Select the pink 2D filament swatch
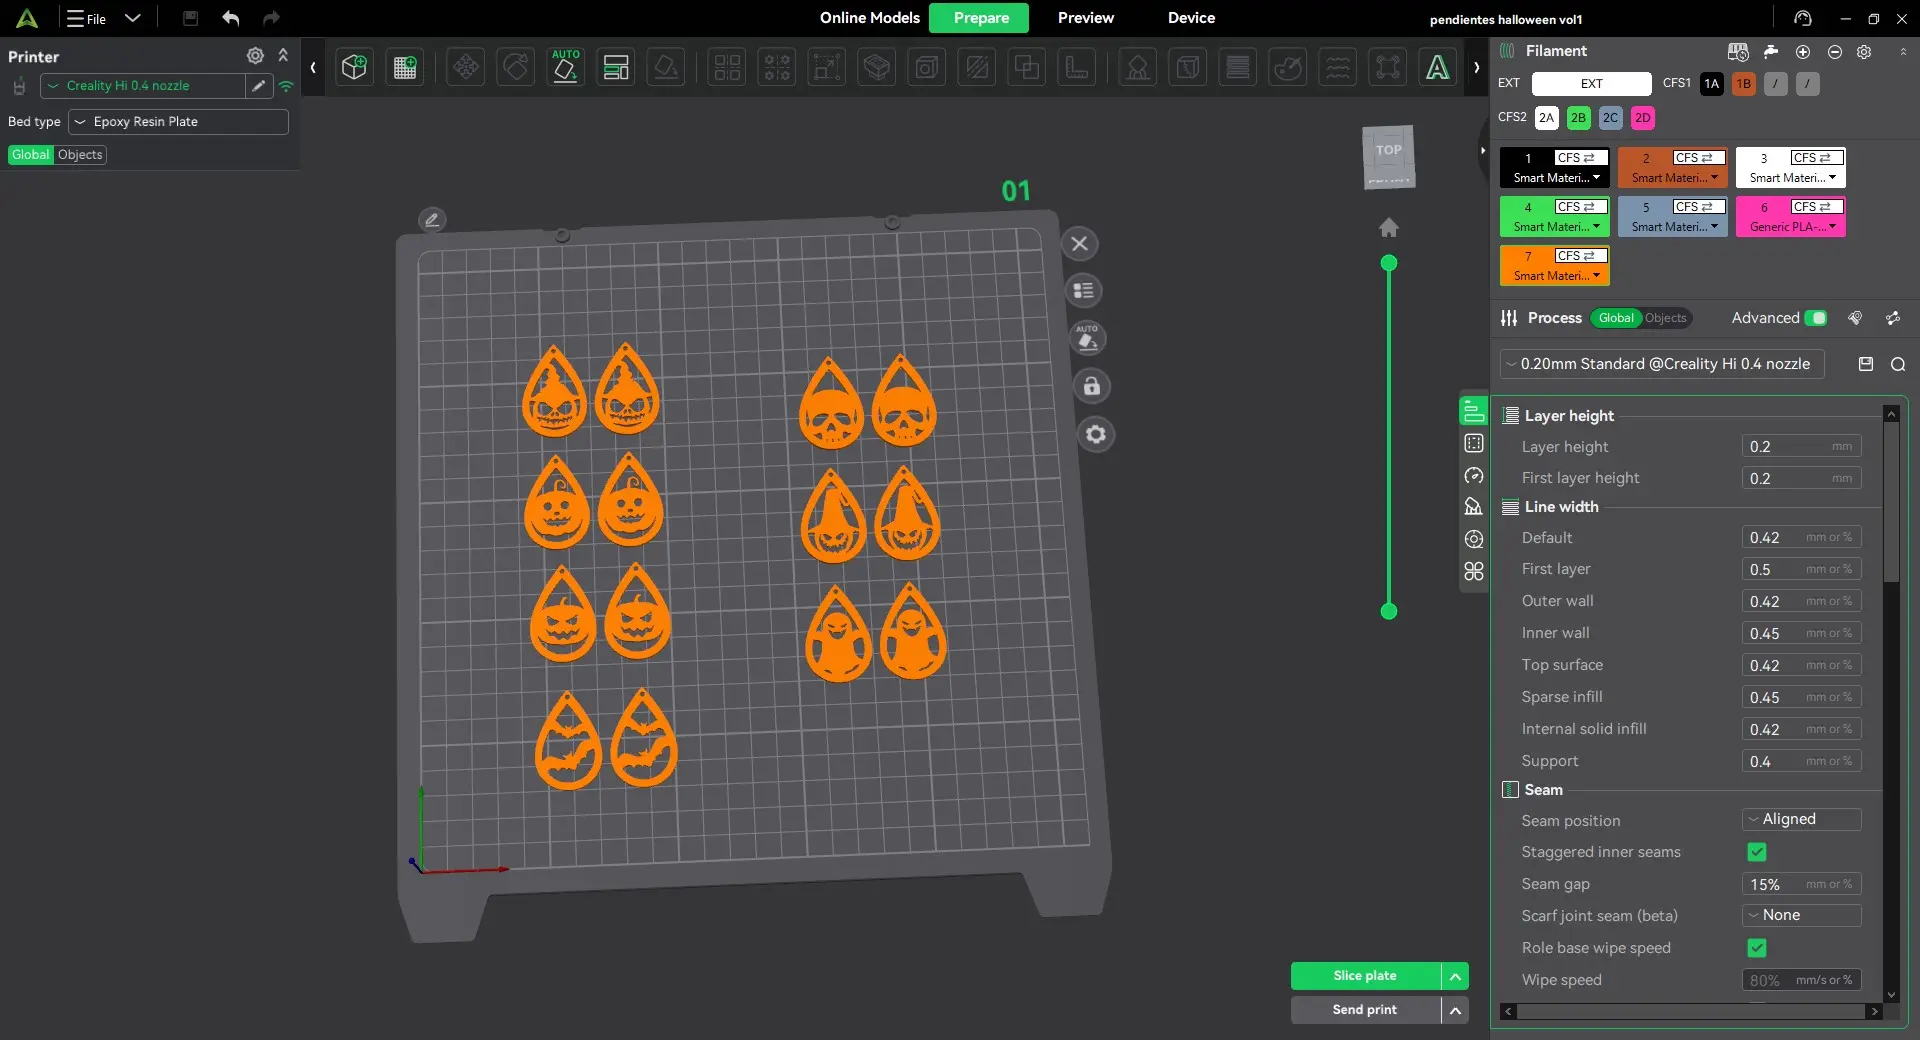1920x1040 pixels. 1642,118
